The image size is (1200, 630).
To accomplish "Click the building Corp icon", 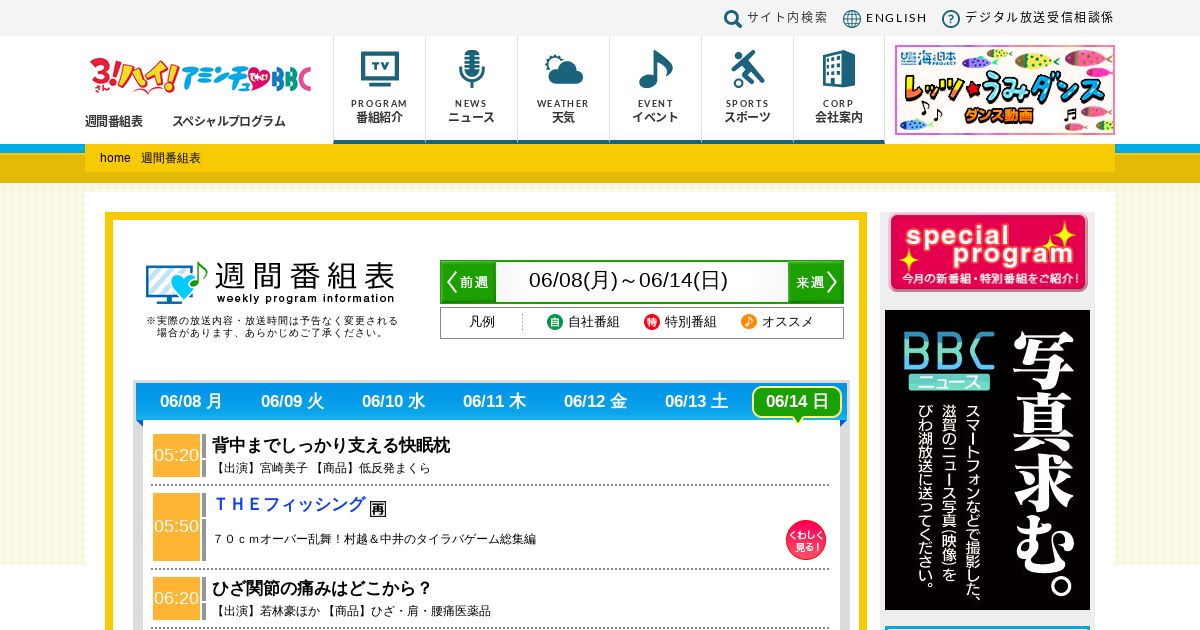I will point(838,70).
